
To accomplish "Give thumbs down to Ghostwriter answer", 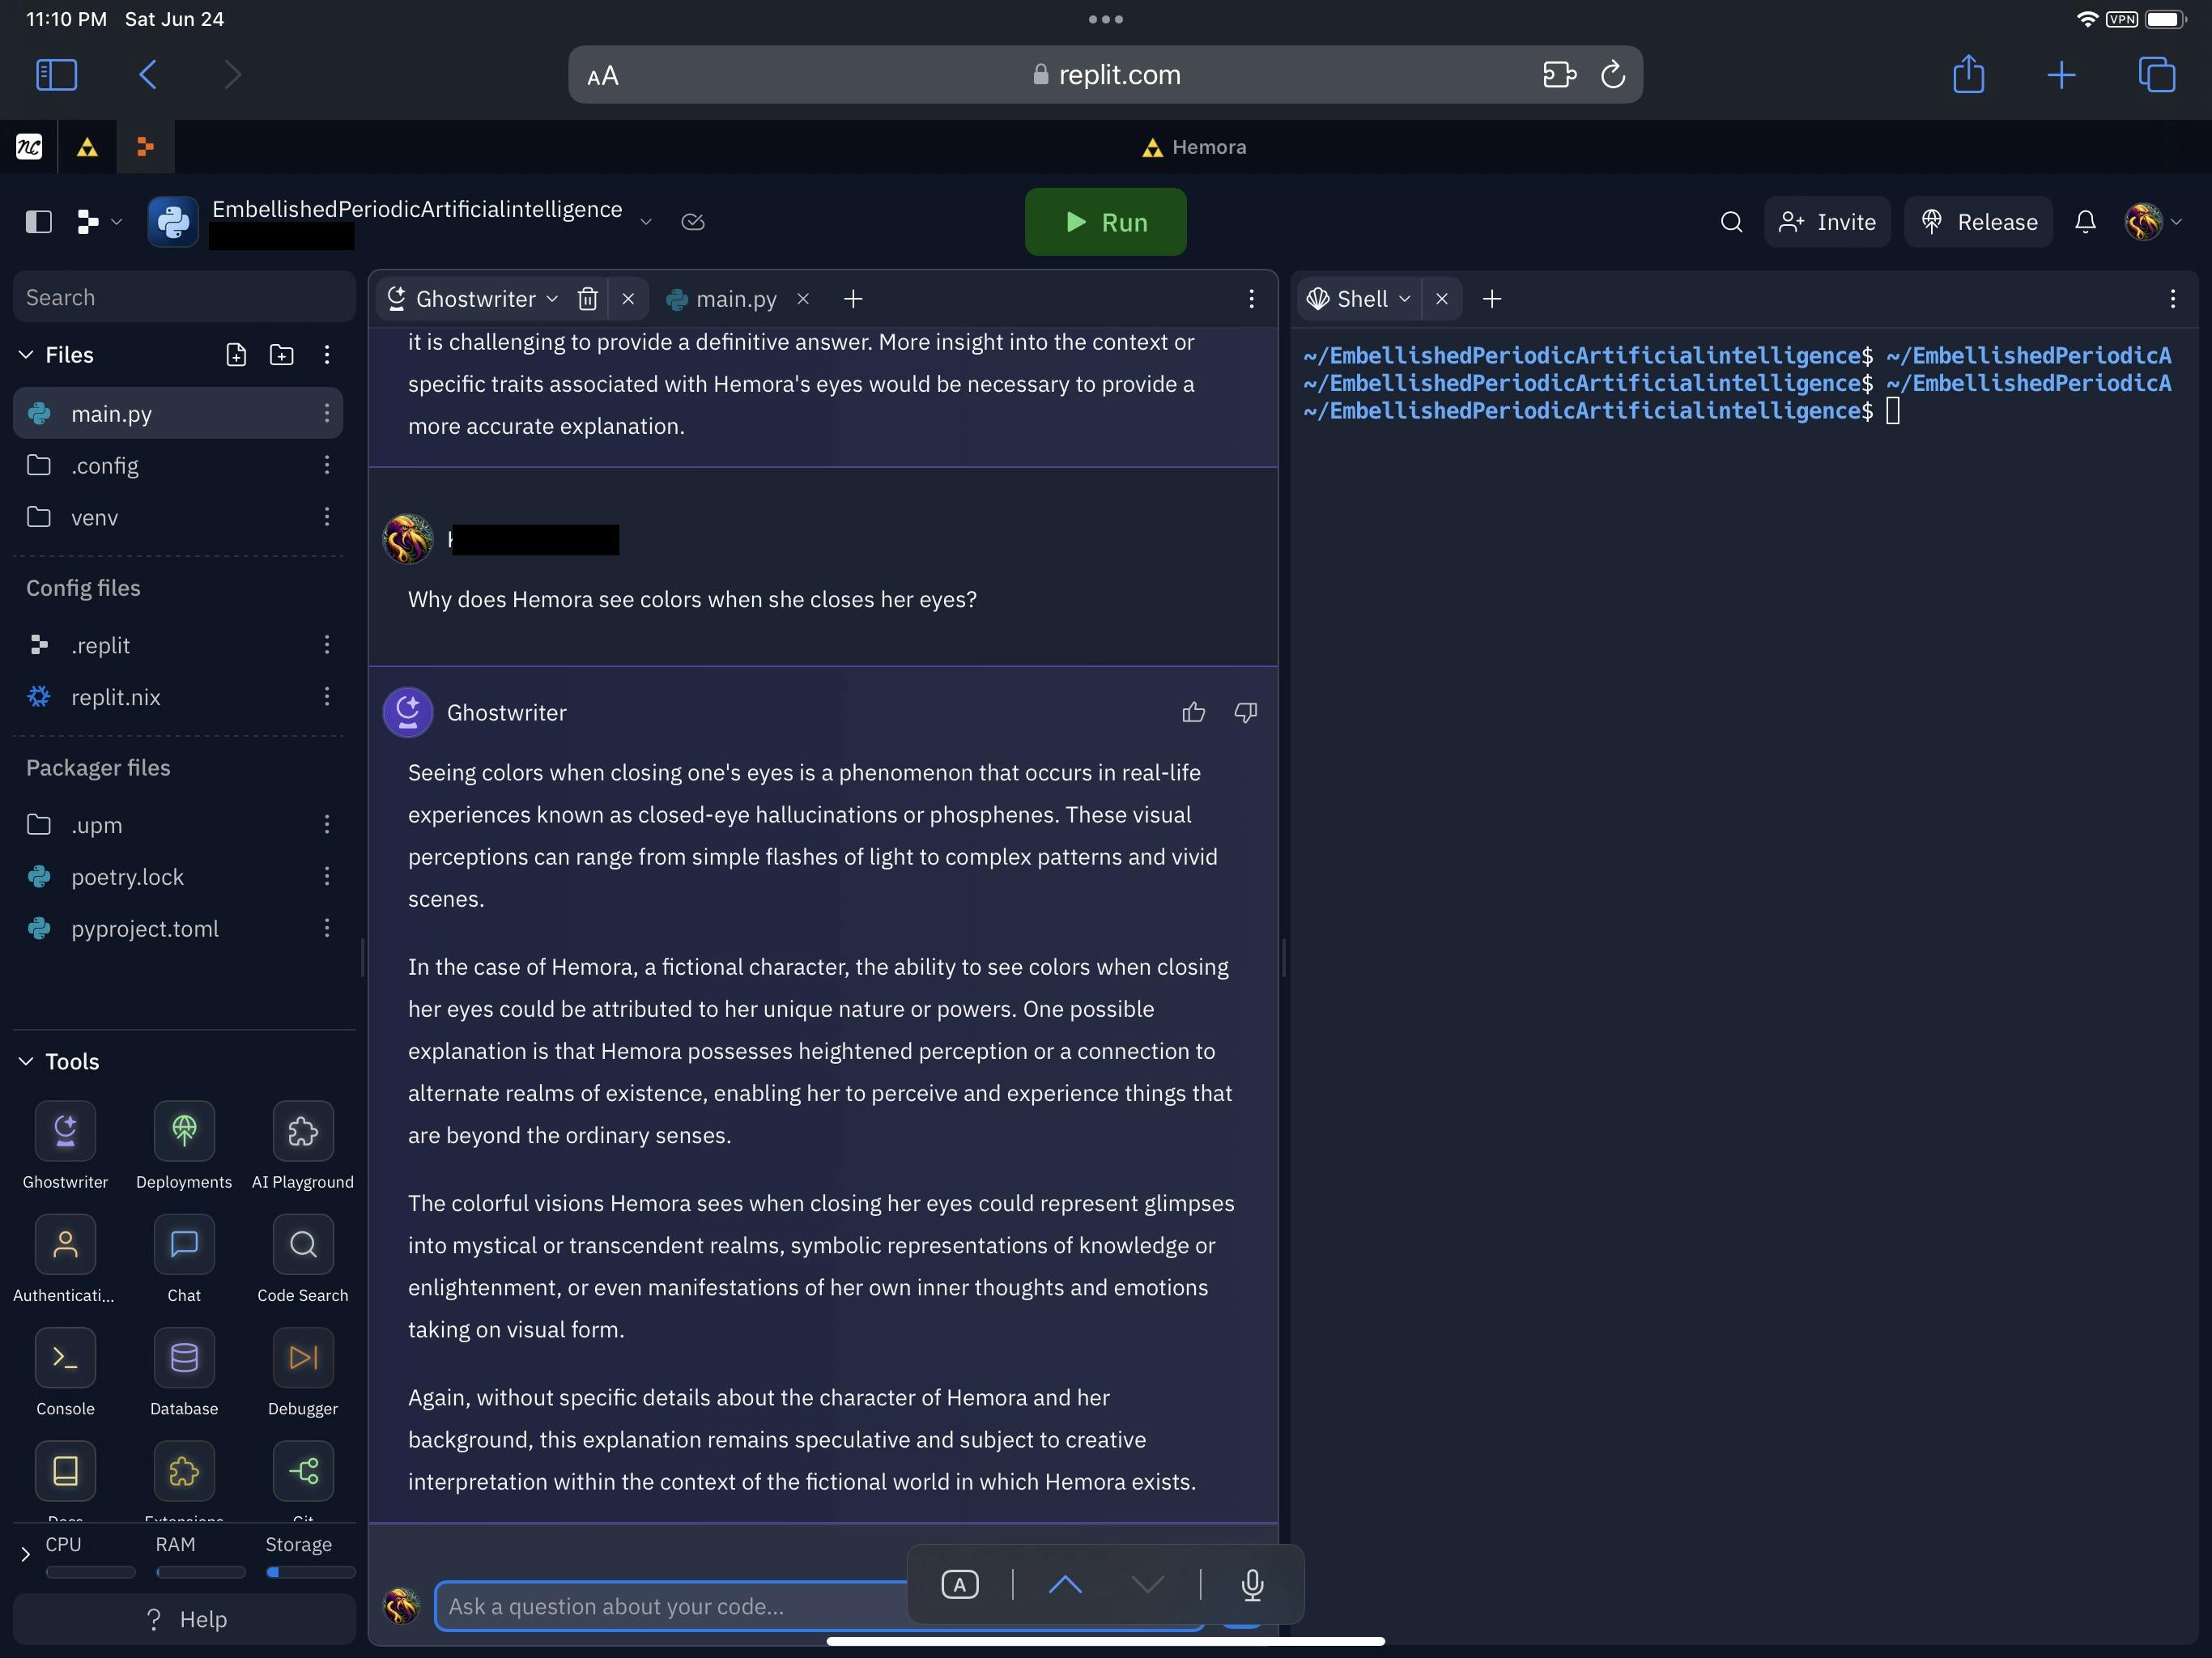I will coord(1246,712).
